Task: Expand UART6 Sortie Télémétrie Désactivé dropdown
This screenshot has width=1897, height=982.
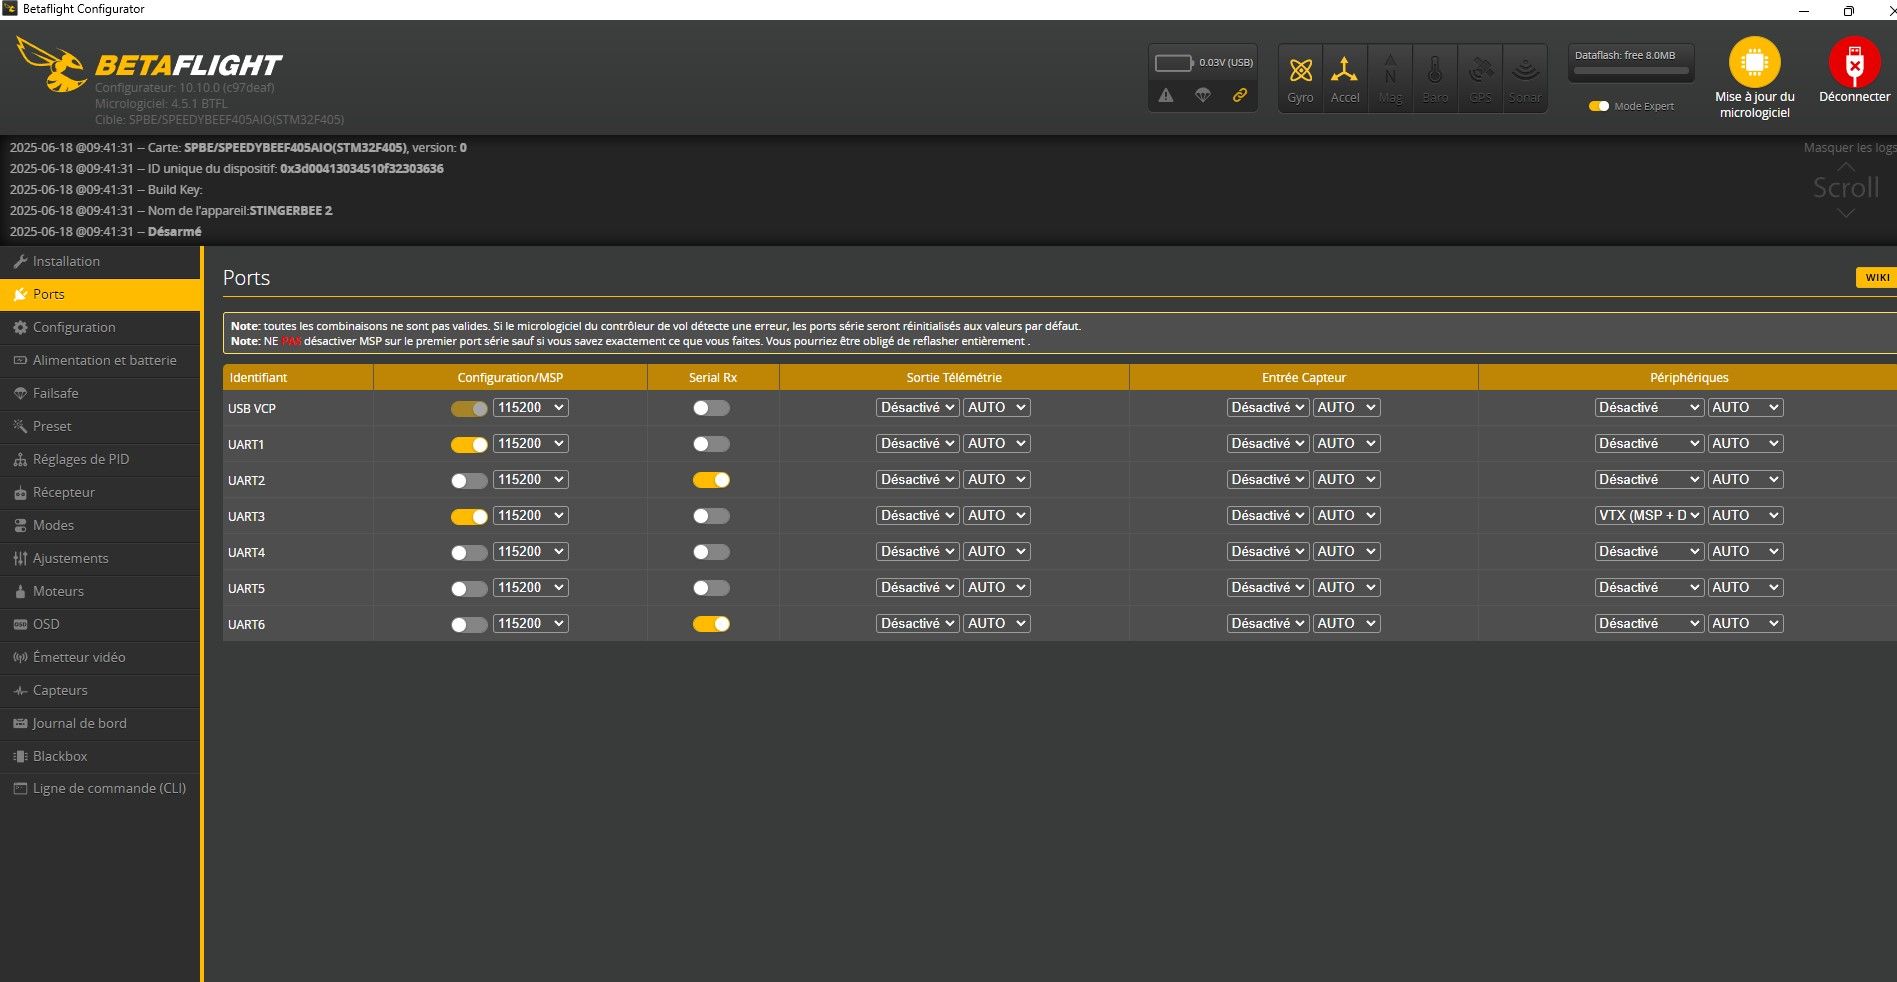Action: point(917,624)
